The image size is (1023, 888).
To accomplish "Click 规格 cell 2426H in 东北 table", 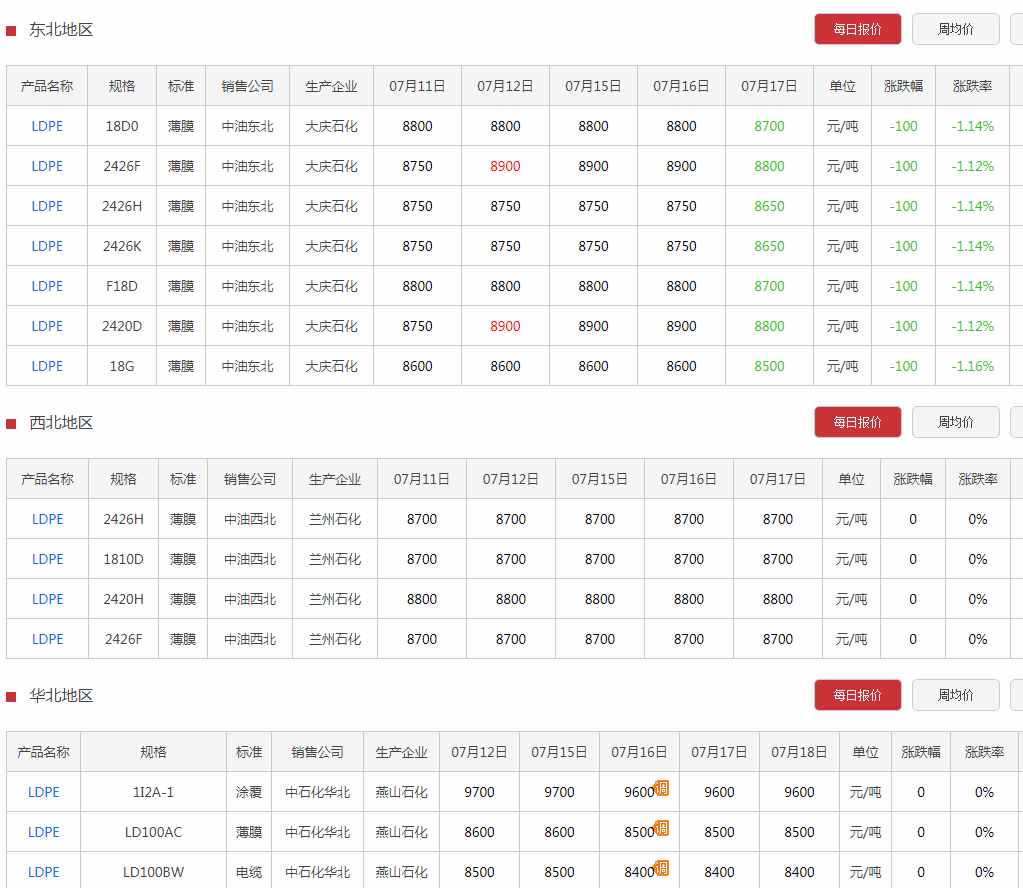I will click(122, 206).
